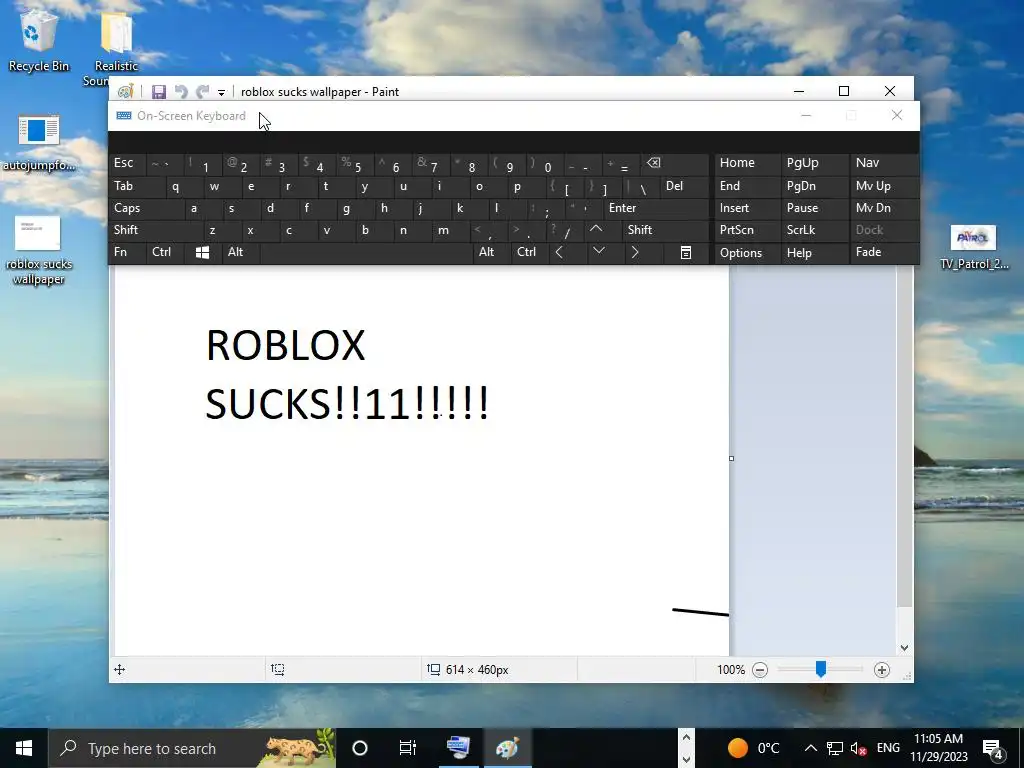Click the Save icon in Paint title bar

point(159,92)
